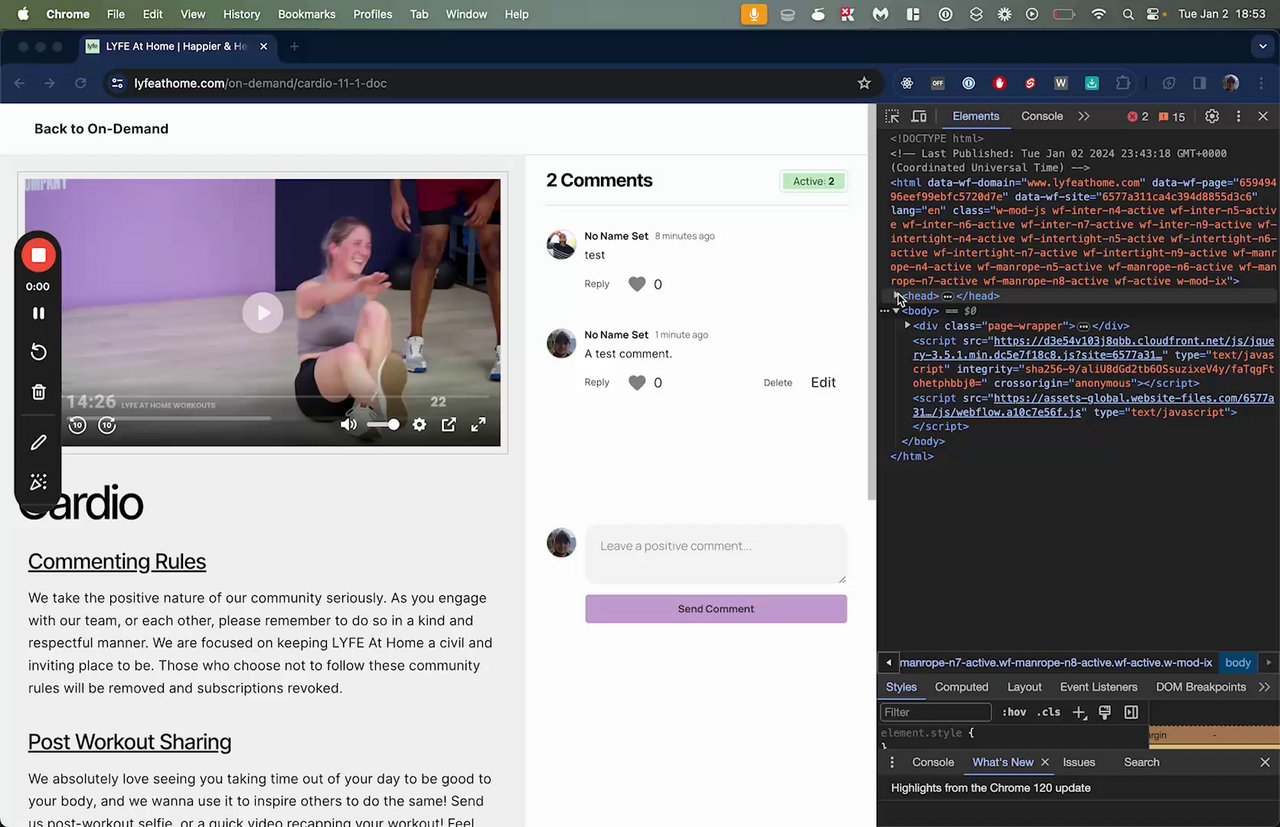Viewport: 1280px width, 827px height.
Task: Open DevTools settings gear
Action: [1212, 116]
